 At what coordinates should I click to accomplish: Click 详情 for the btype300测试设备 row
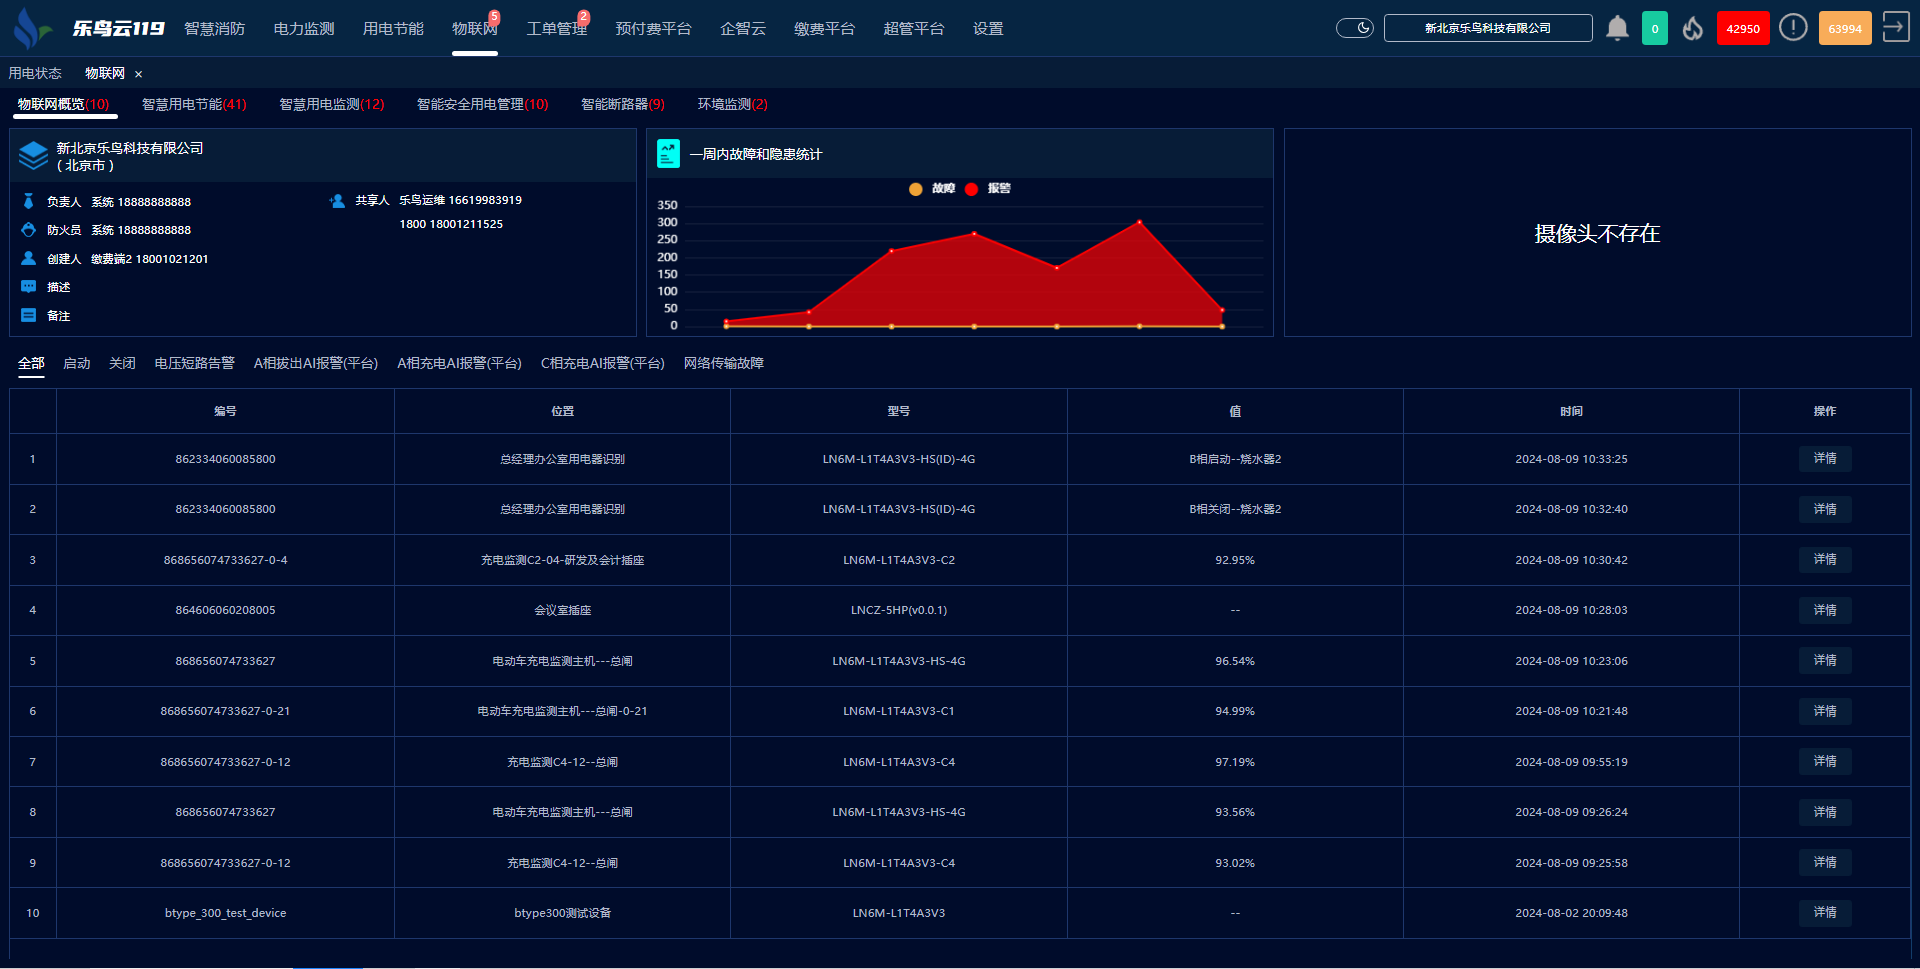(x=1824, y=913)
